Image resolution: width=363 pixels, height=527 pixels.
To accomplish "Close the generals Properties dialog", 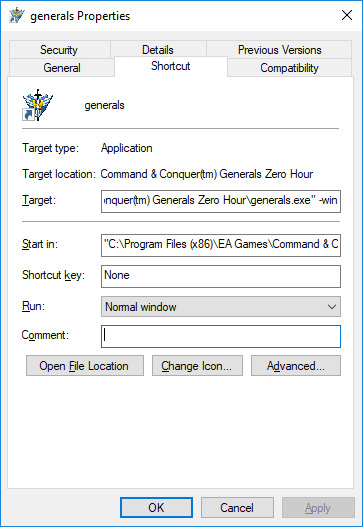I will tap(347, 15).
